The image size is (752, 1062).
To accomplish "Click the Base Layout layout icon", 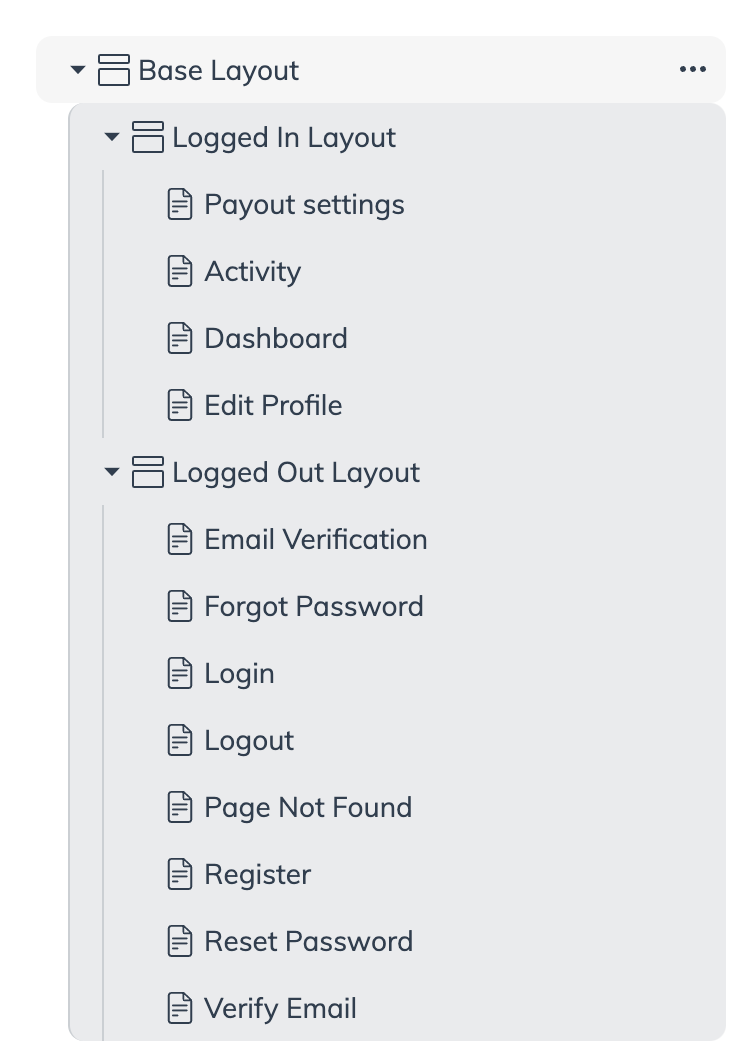I will coord(114,70).
